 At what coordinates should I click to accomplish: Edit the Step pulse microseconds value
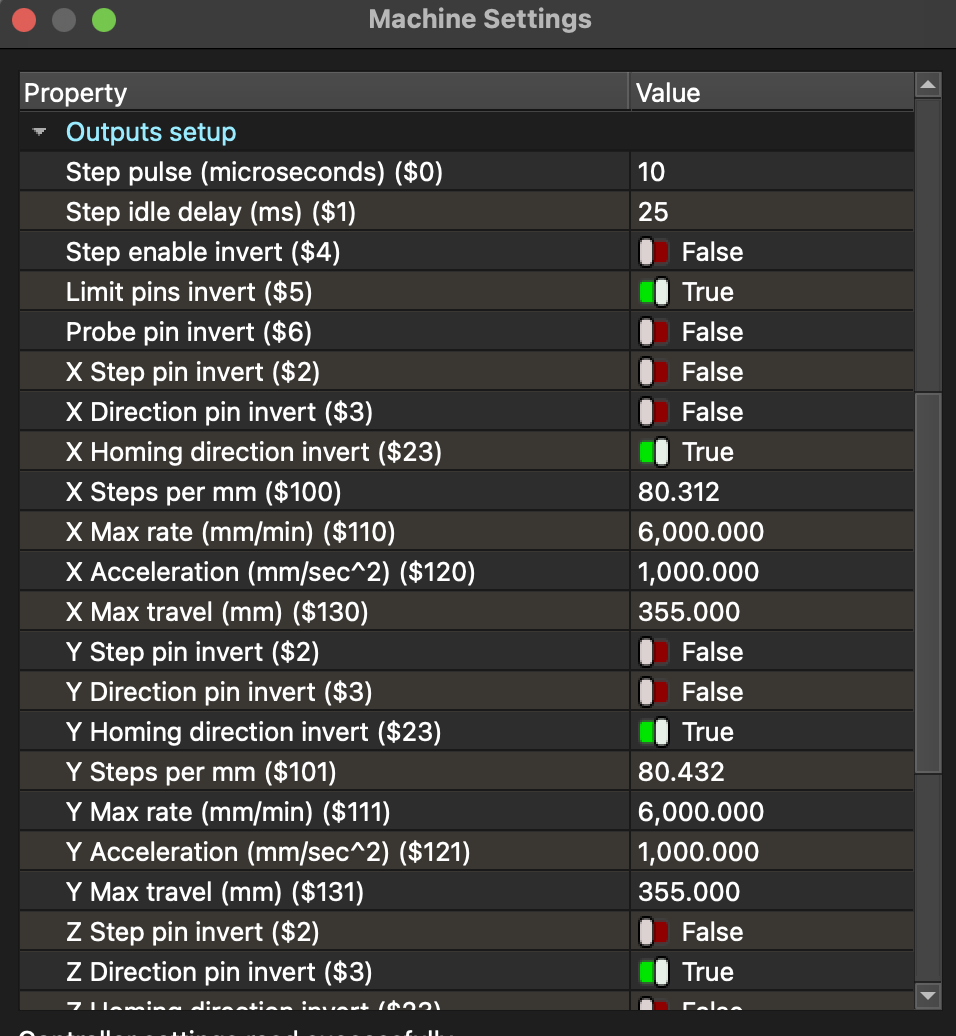click(x=770, y=172)
